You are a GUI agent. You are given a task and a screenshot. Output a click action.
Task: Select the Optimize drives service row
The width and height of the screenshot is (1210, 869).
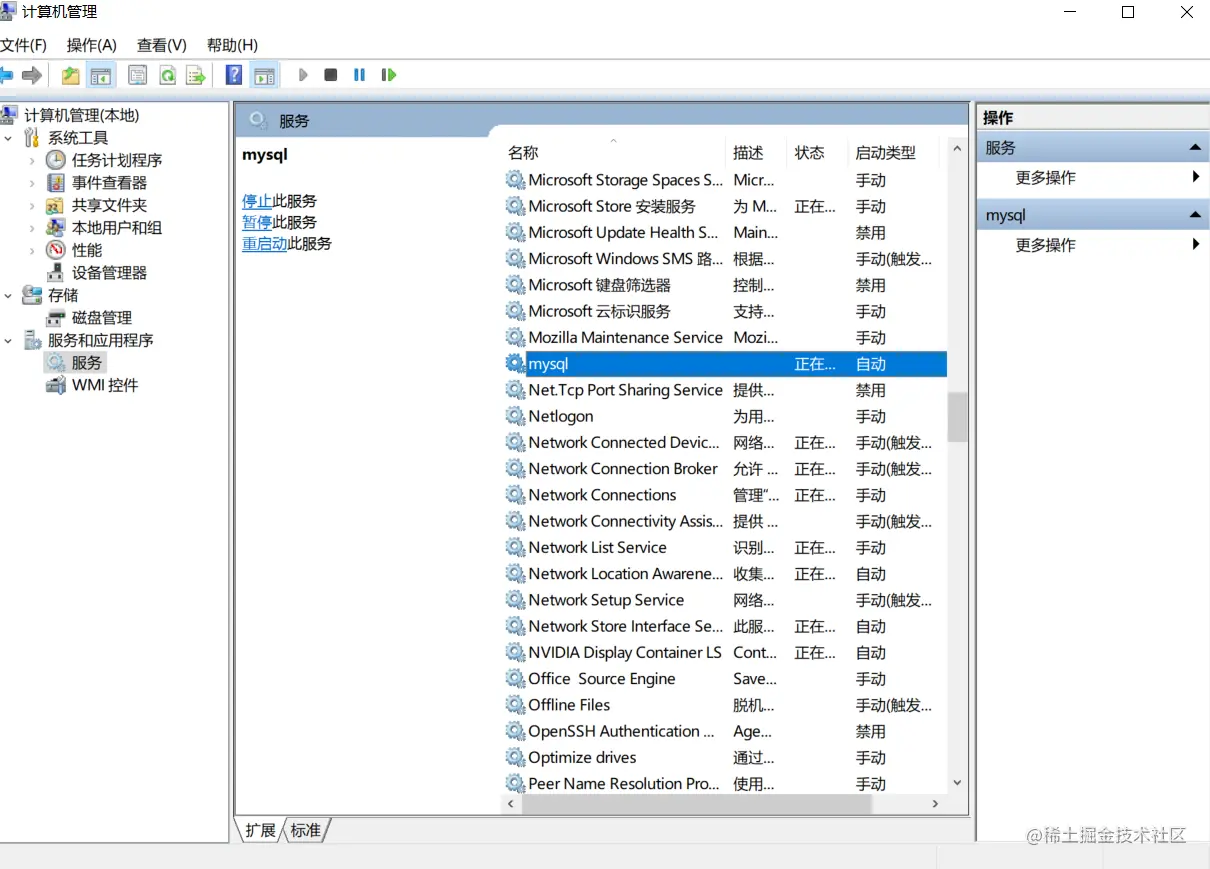pos(724,757)
